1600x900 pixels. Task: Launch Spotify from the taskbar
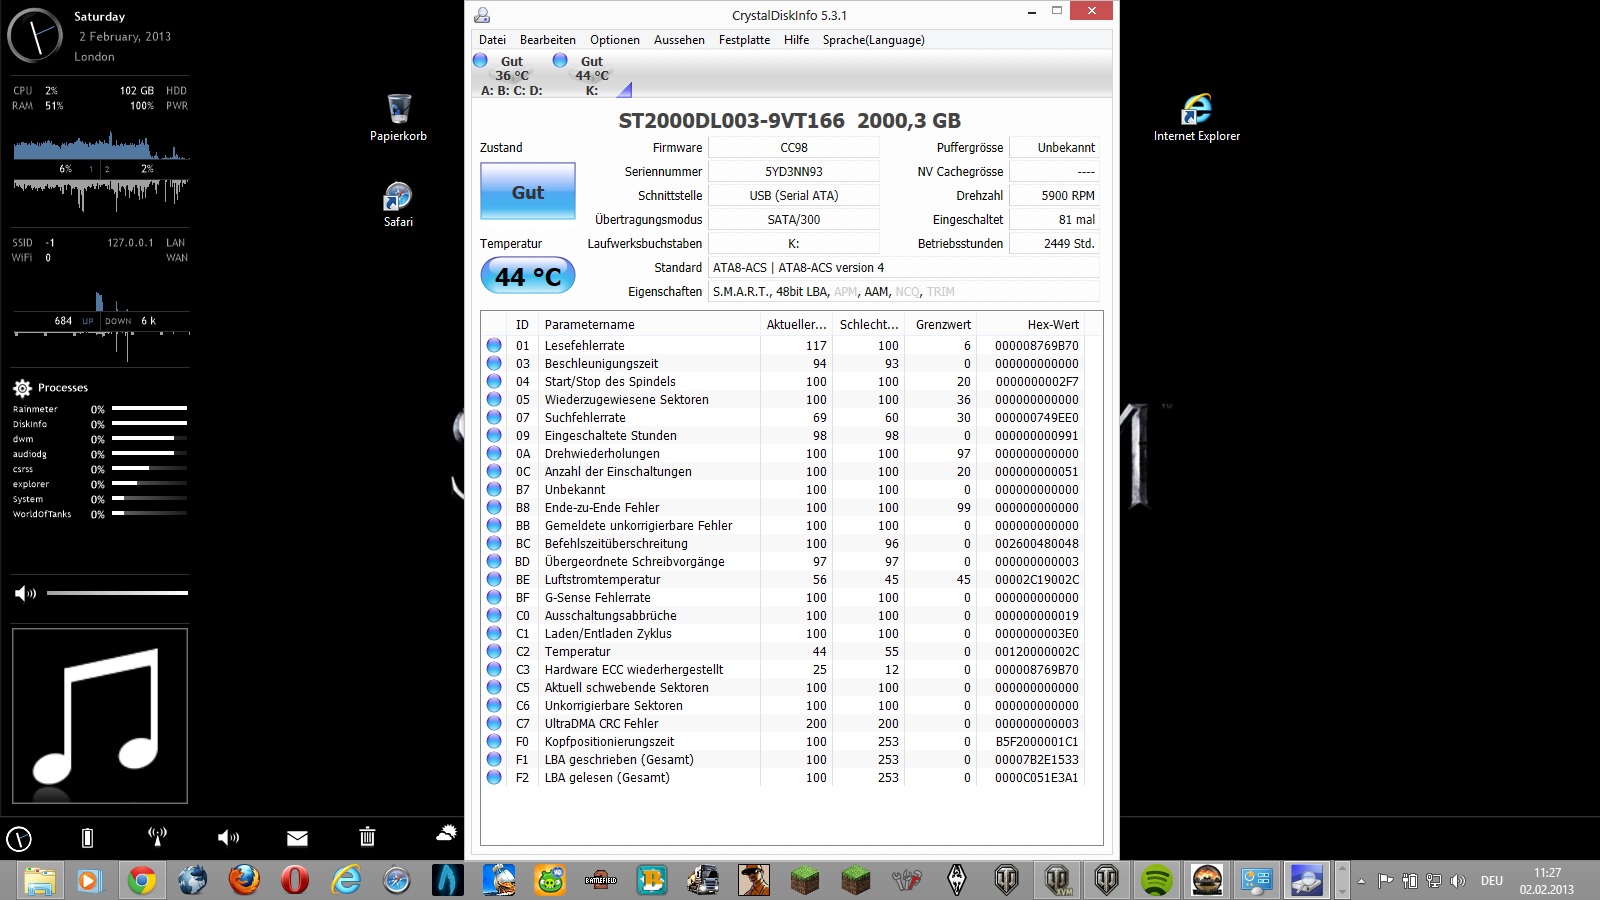click(x=1156, y=880)
